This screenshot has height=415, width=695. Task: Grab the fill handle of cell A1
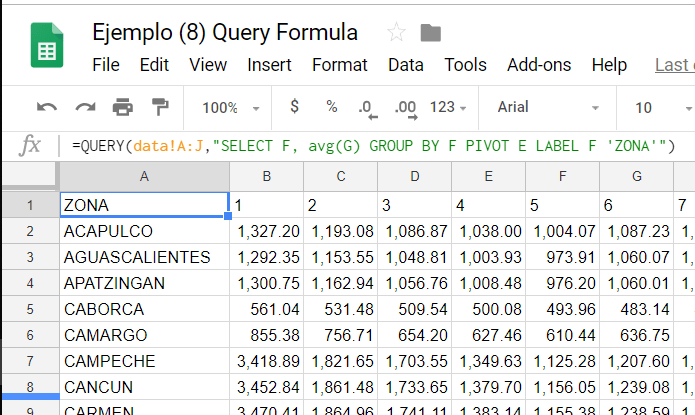pos(228,216)
